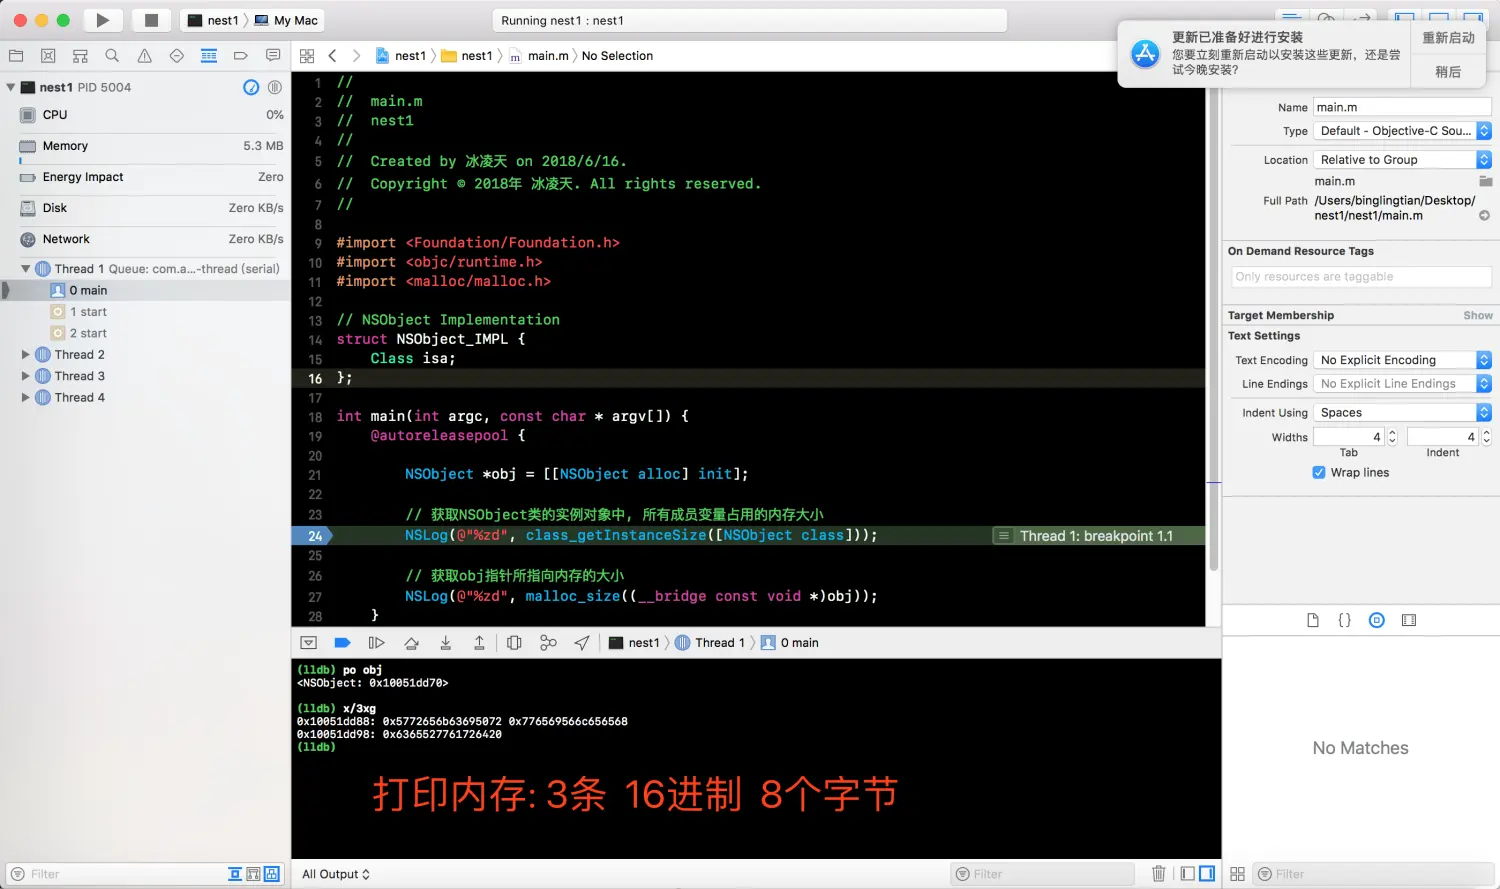This screenshot has height=889, width=1500.
Task: Open the Breakpoint navigator
Action: click(241, 56)
